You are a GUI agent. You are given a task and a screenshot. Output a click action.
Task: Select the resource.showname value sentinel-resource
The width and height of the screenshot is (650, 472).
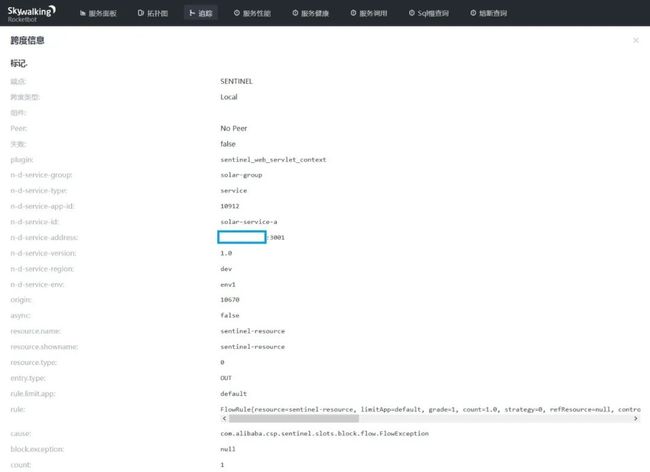252,346
